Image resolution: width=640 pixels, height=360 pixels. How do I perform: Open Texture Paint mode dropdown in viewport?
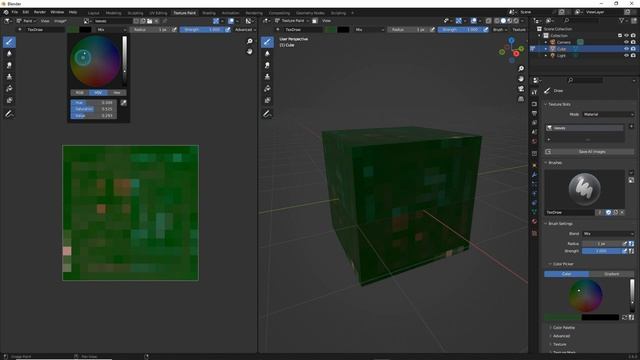pos(292,21)
